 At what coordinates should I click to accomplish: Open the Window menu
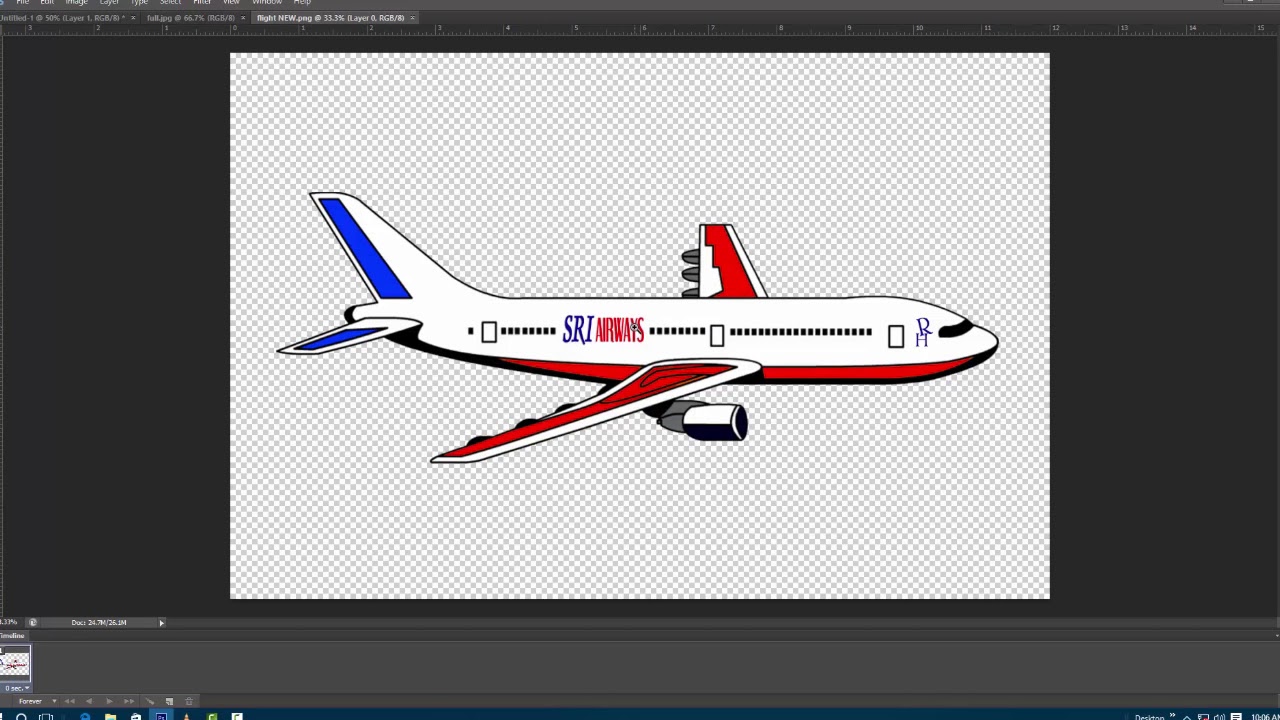(x=266, y=2)
